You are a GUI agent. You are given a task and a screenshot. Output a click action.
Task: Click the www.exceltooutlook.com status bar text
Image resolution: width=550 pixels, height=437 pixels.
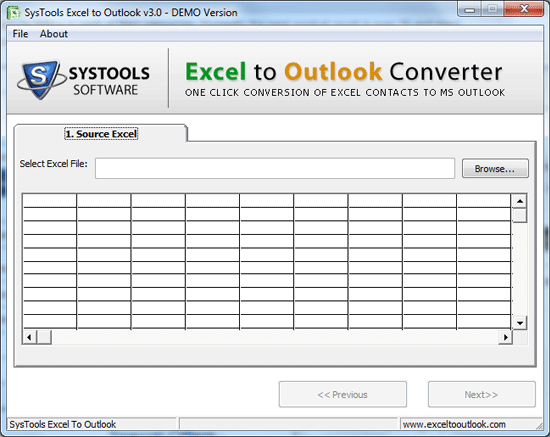coord(454,424)
